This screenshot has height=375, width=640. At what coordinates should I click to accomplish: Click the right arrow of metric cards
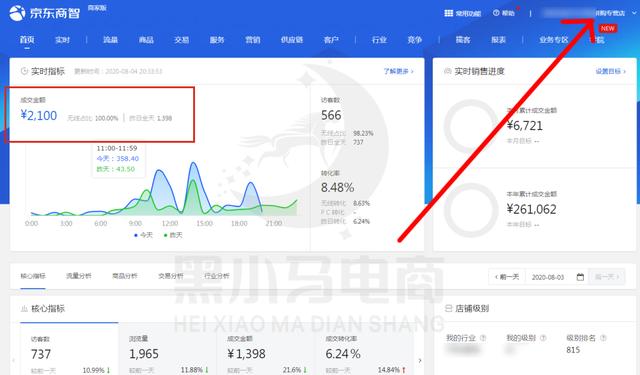point(420,361)
